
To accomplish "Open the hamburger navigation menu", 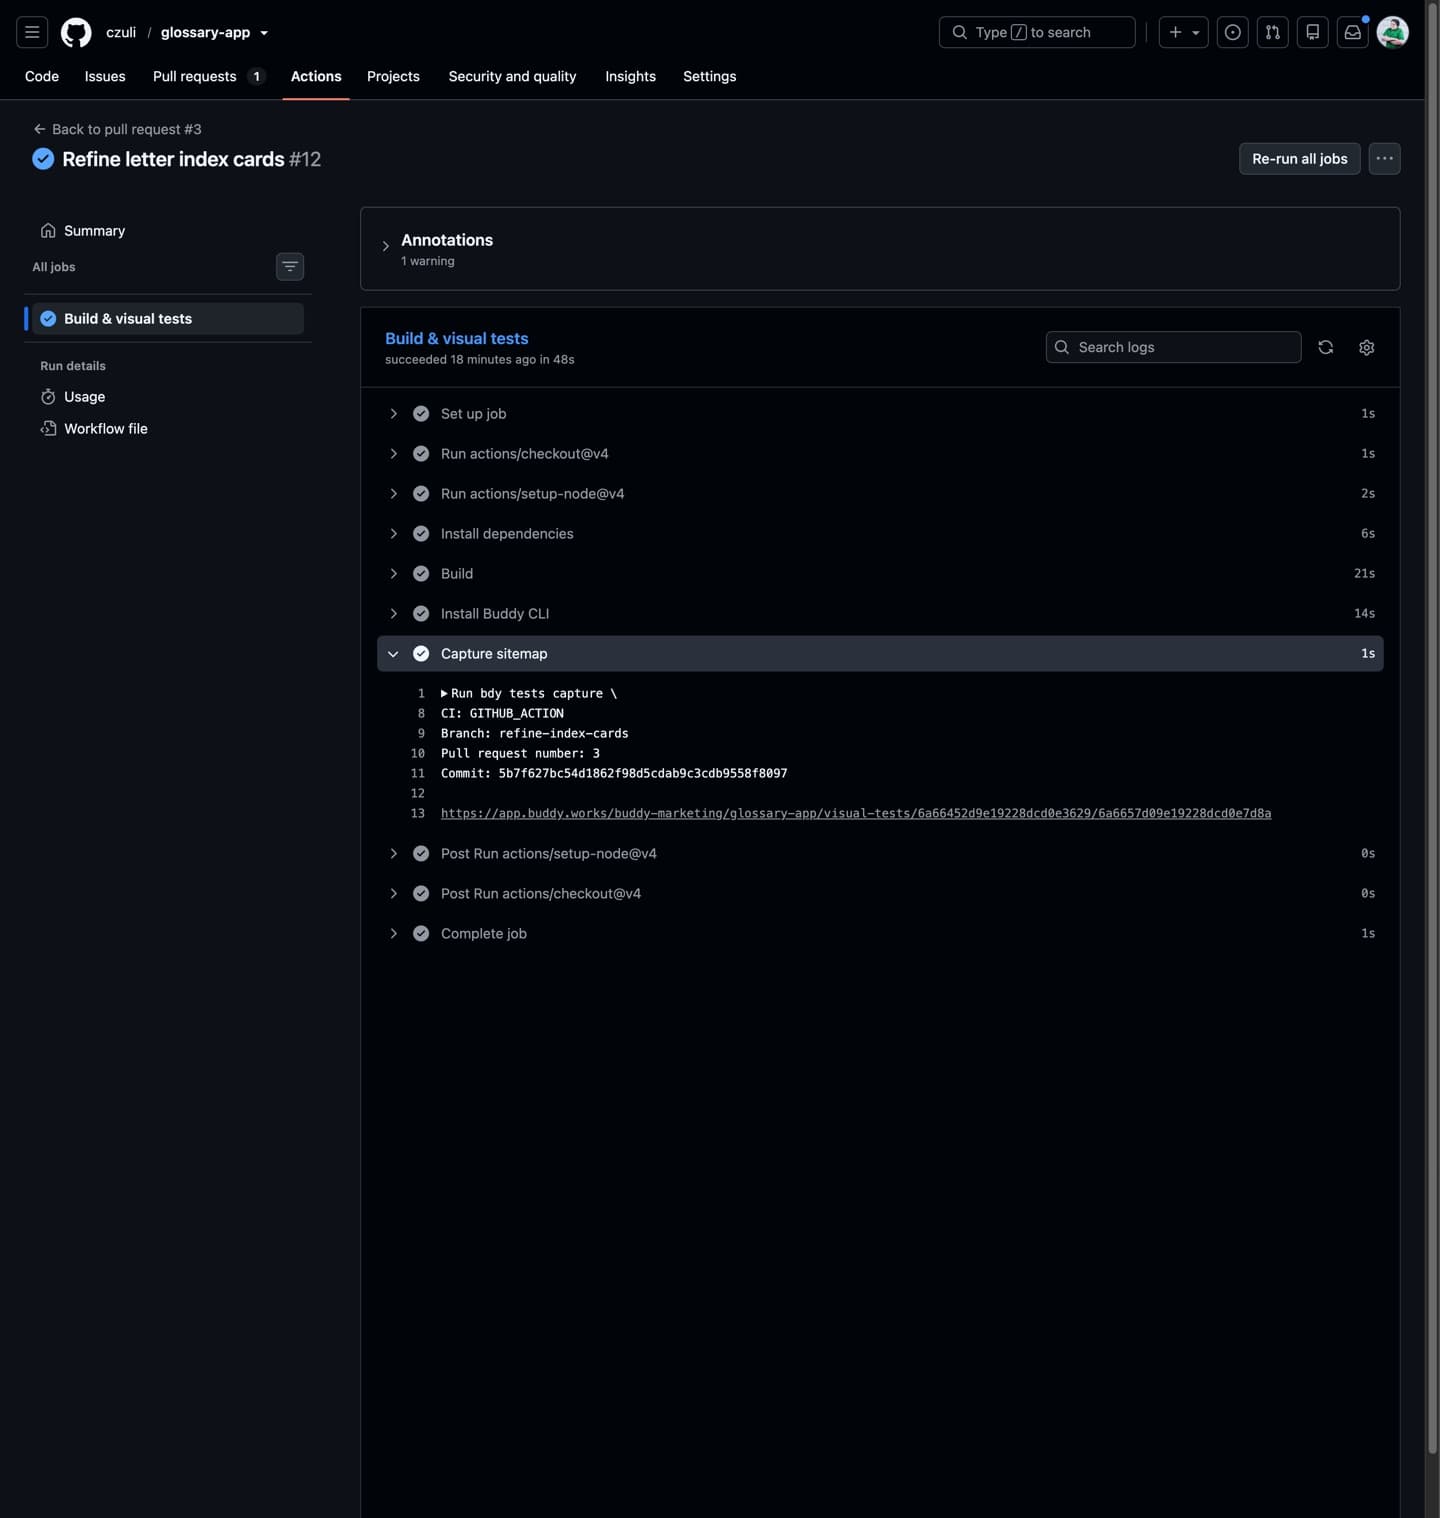I will tap(32, 32).
